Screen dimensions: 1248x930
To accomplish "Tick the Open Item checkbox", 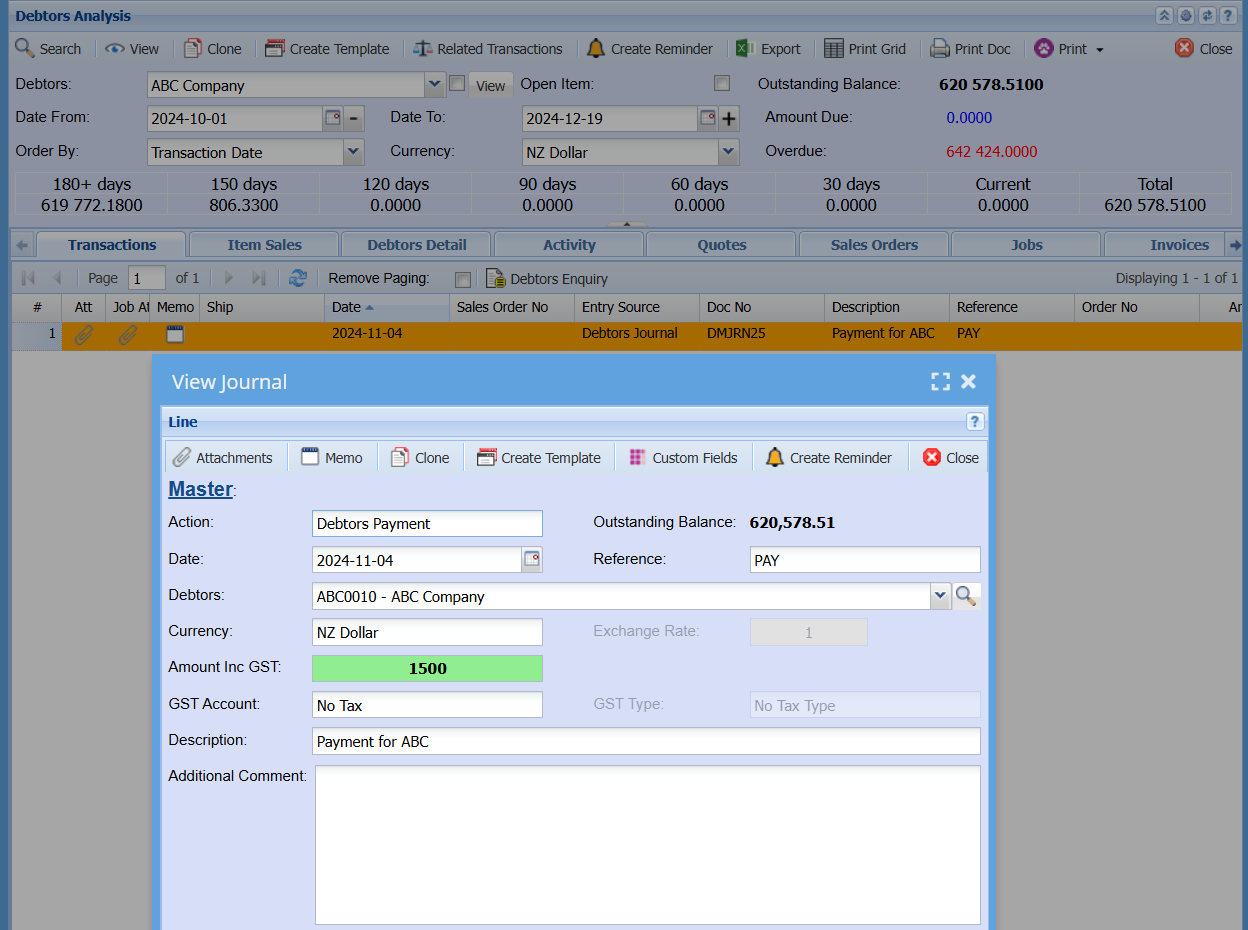I will point(722,84).
